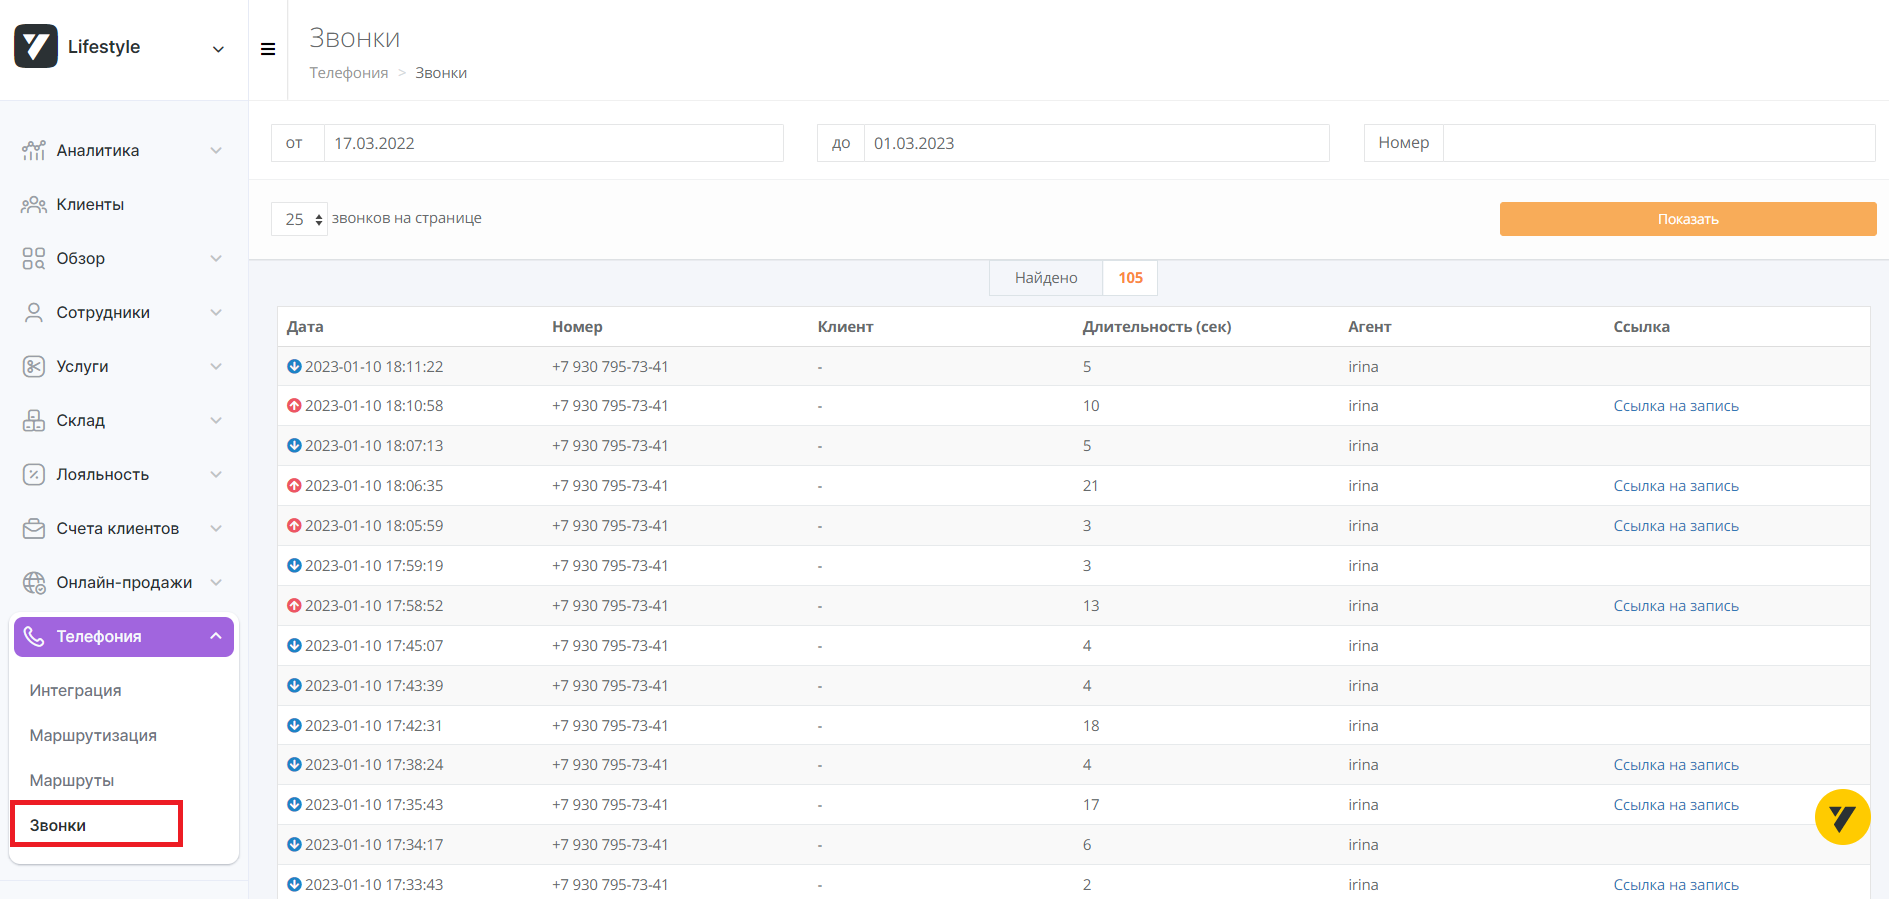
Task: Click the Услуги scissors icon
Action: point(34,367)
